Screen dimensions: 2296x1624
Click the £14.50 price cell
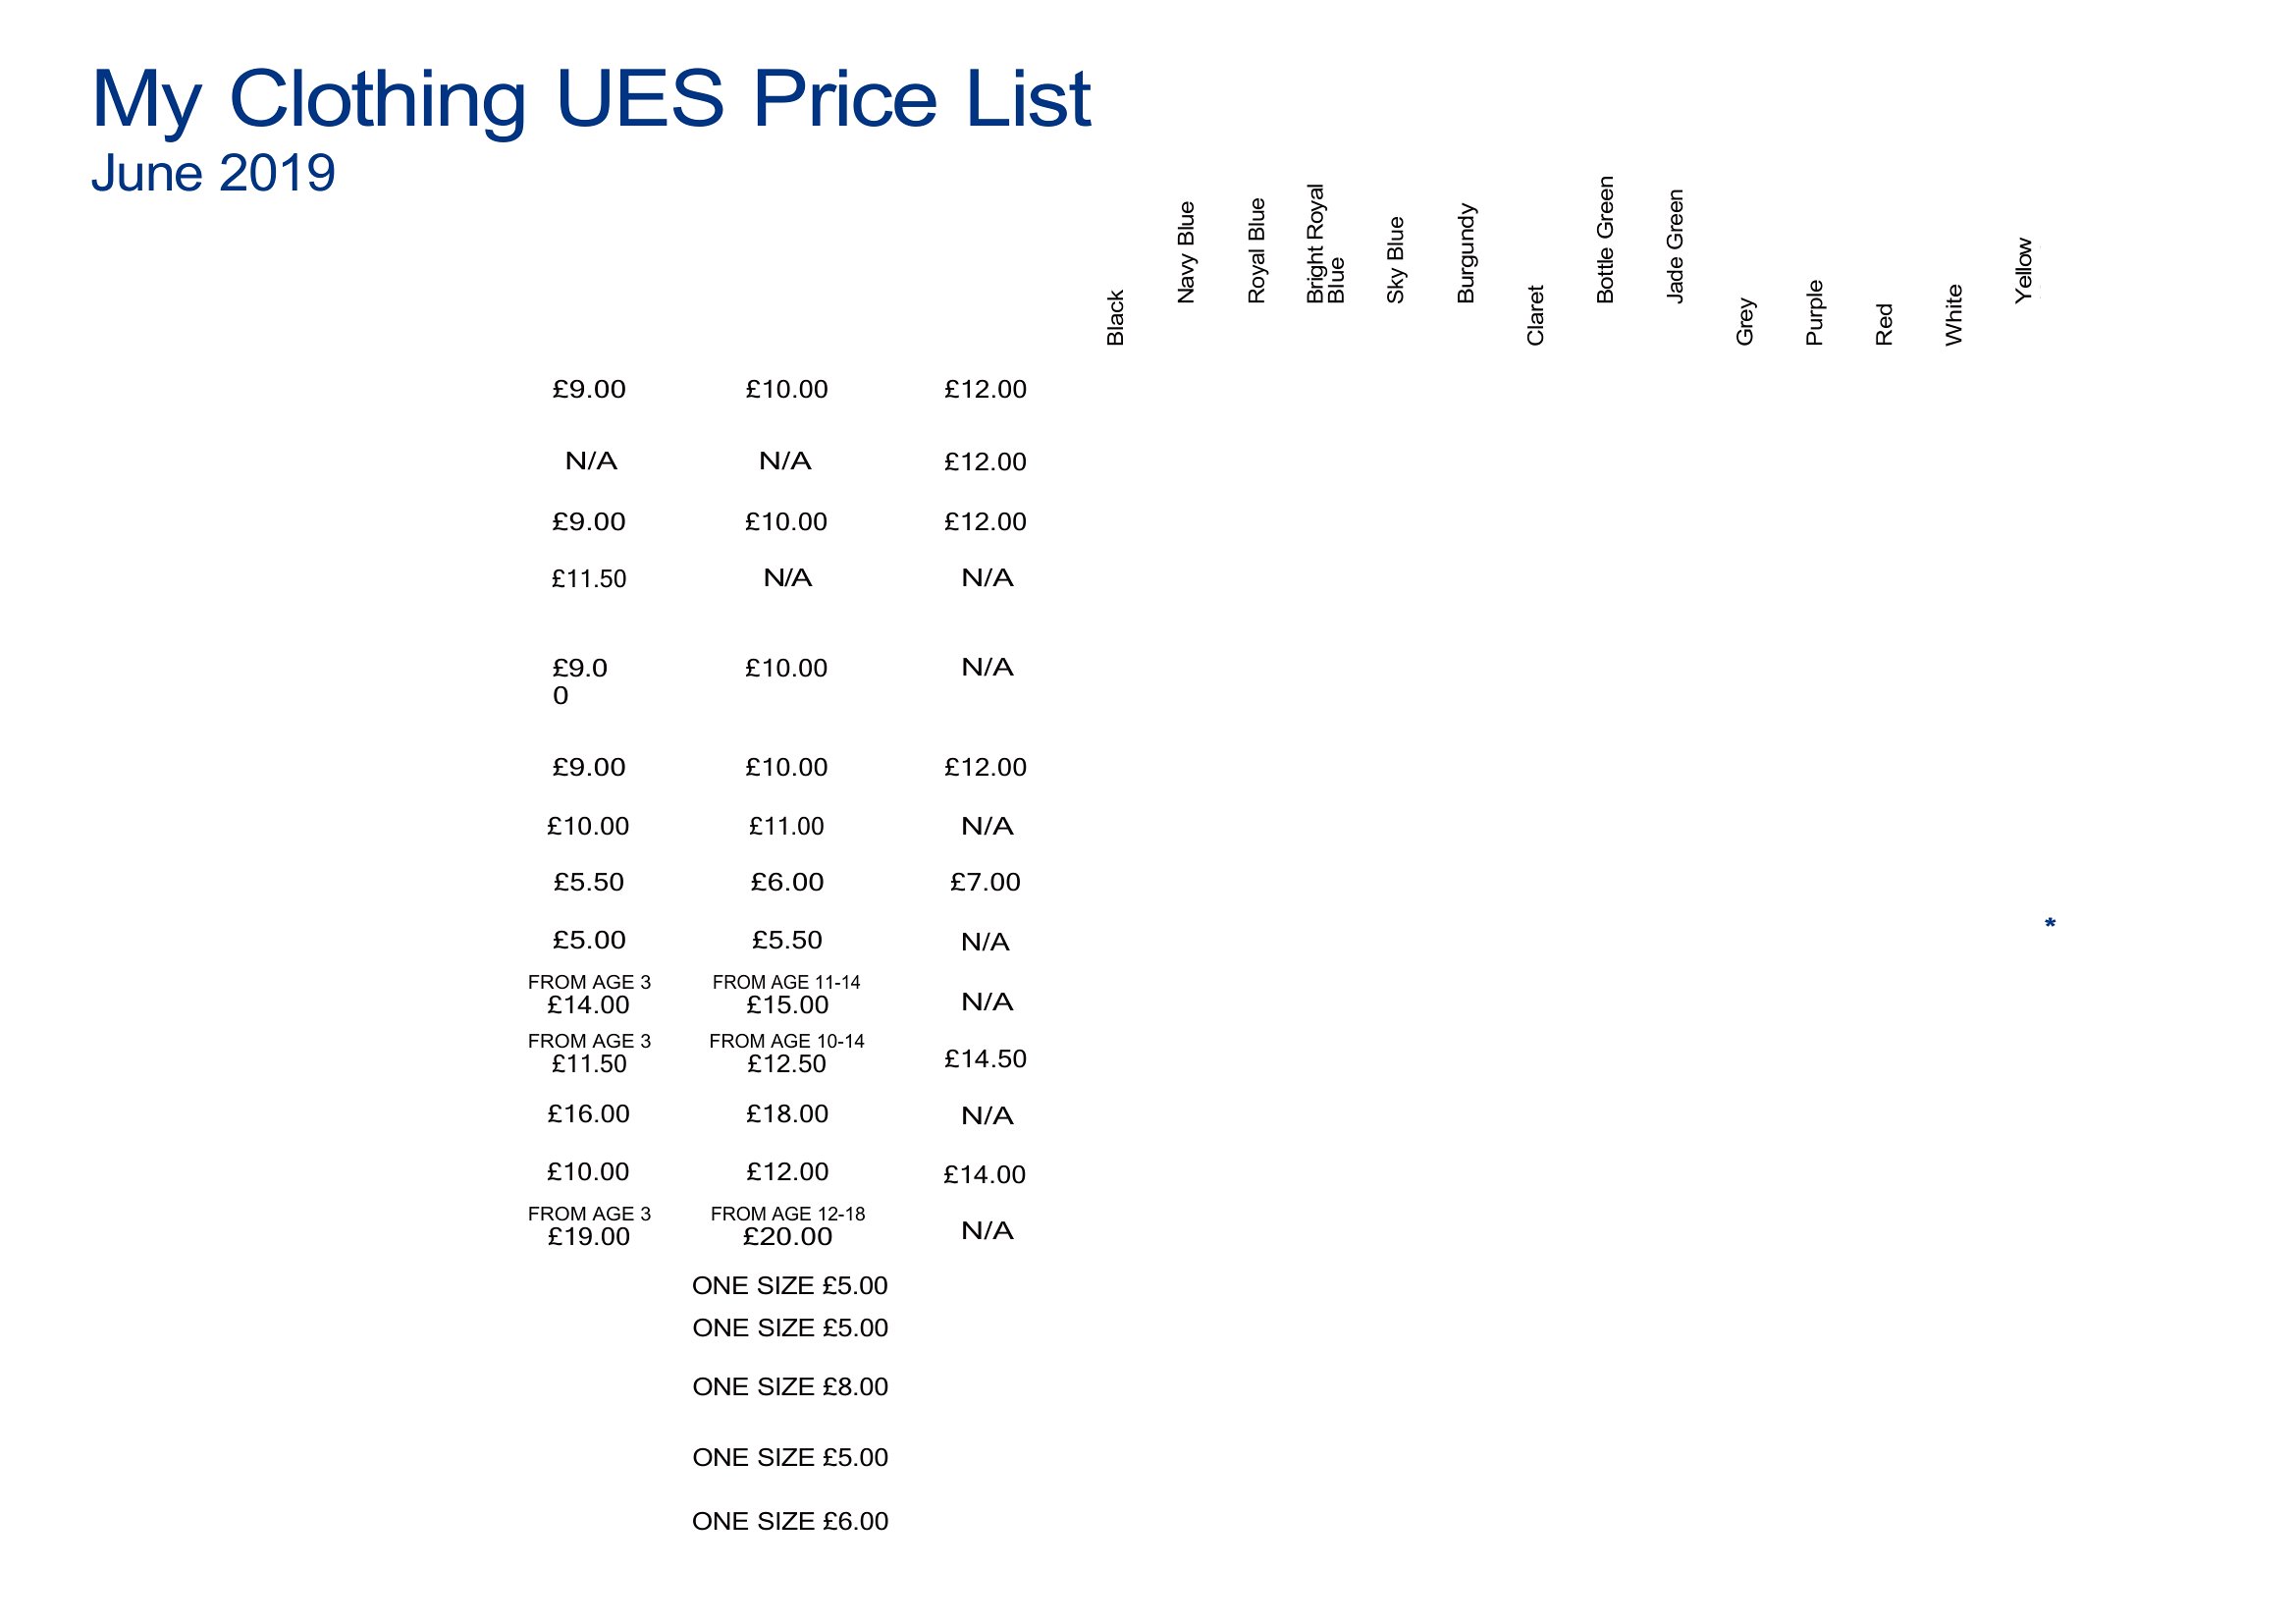[985, 1059]
